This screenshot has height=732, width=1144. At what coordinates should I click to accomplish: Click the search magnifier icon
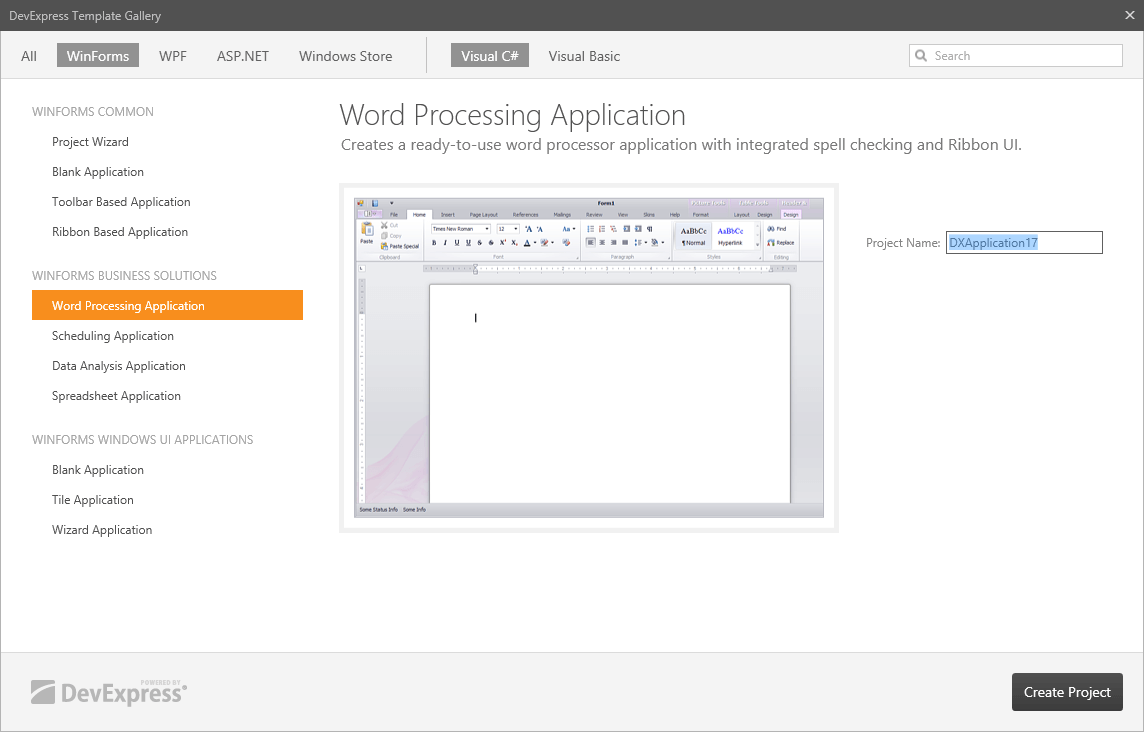(x=921, y=56)
